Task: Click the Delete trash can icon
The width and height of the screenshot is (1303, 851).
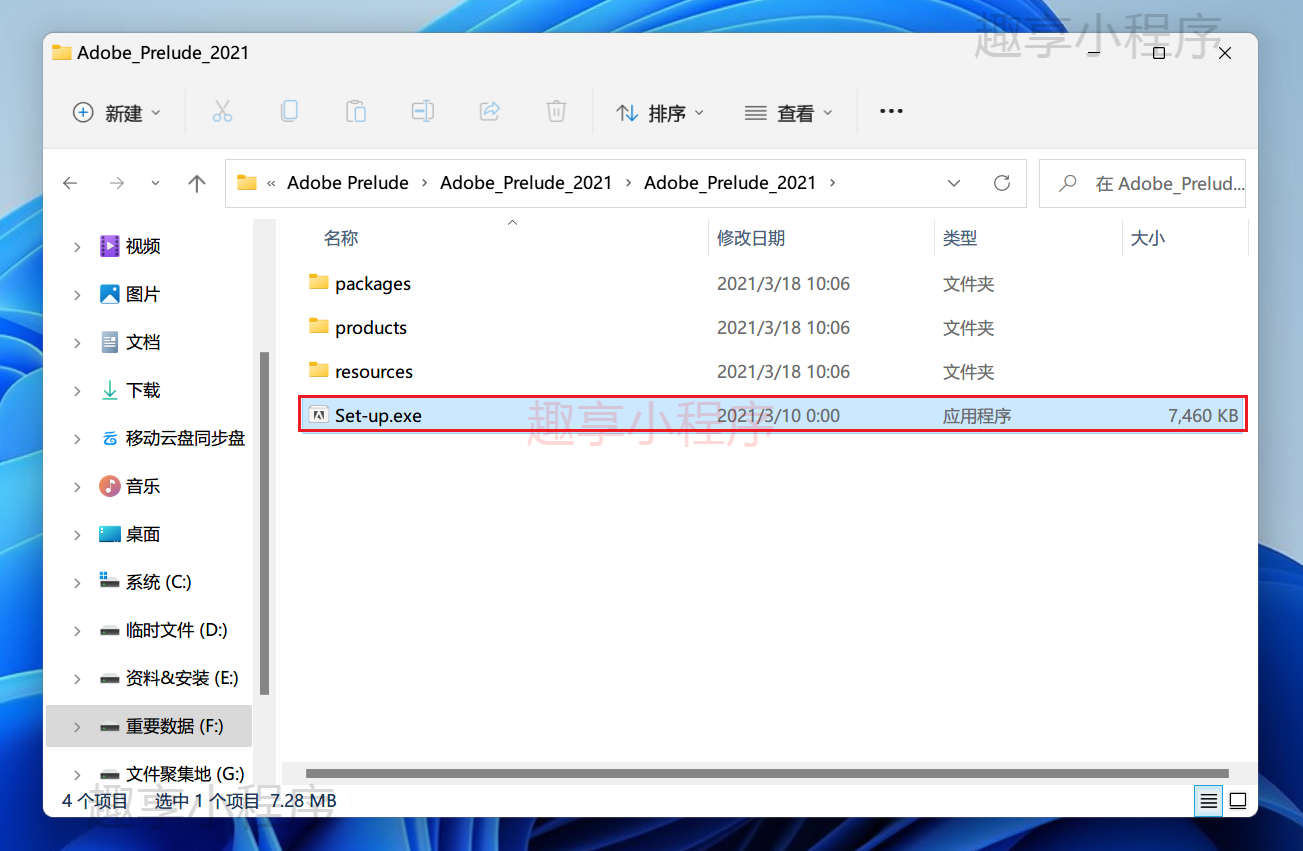Action: pos(557,112)
